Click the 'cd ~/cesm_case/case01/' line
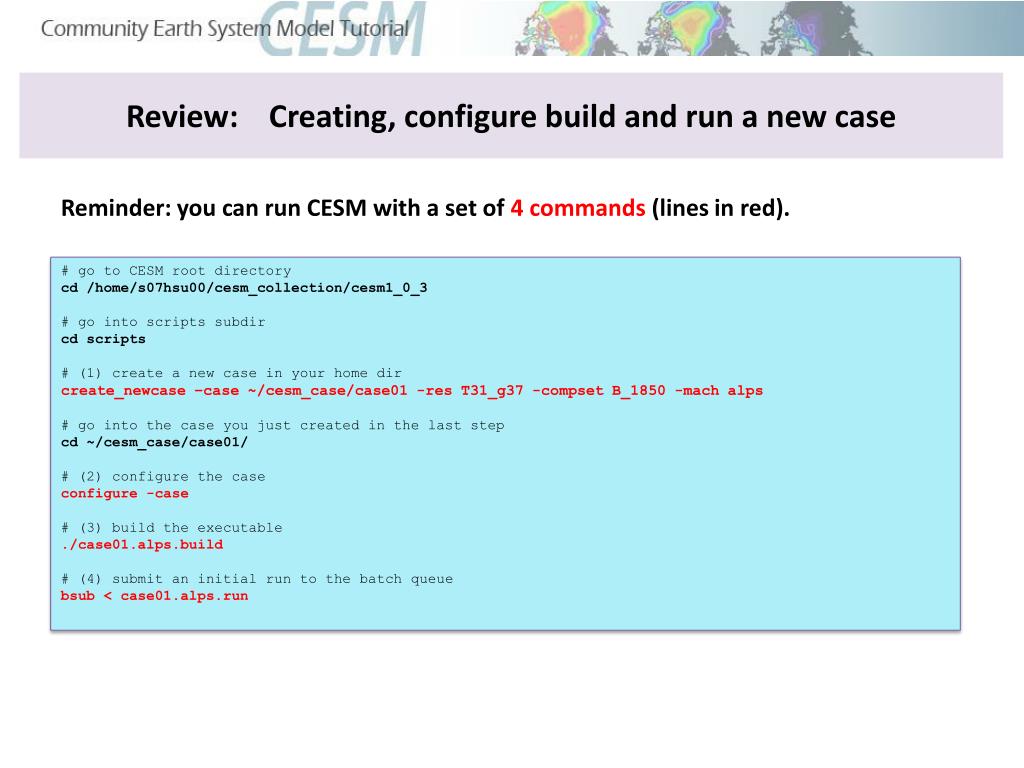The image size is (1024, 768). pos(154,442)
